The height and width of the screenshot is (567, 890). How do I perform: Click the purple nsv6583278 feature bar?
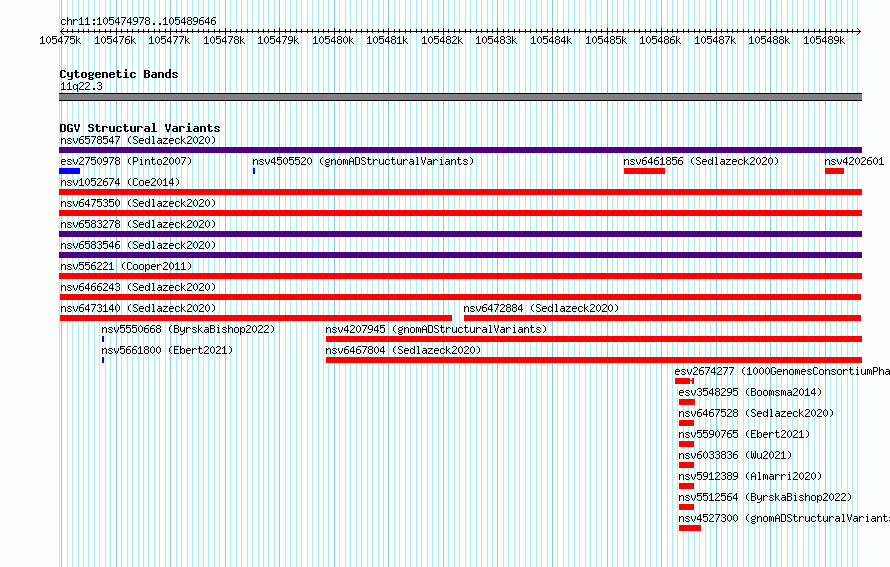click(460, 234)
